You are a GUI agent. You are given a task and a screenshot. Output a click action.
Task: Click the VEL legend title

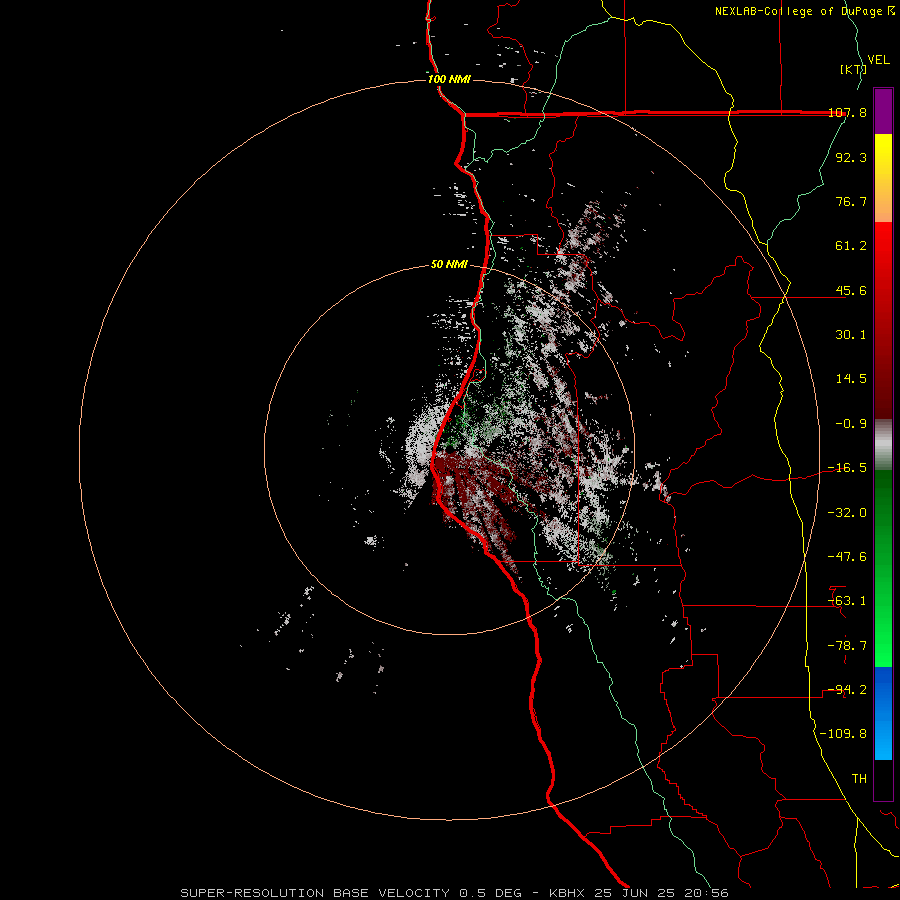[878, 60]
